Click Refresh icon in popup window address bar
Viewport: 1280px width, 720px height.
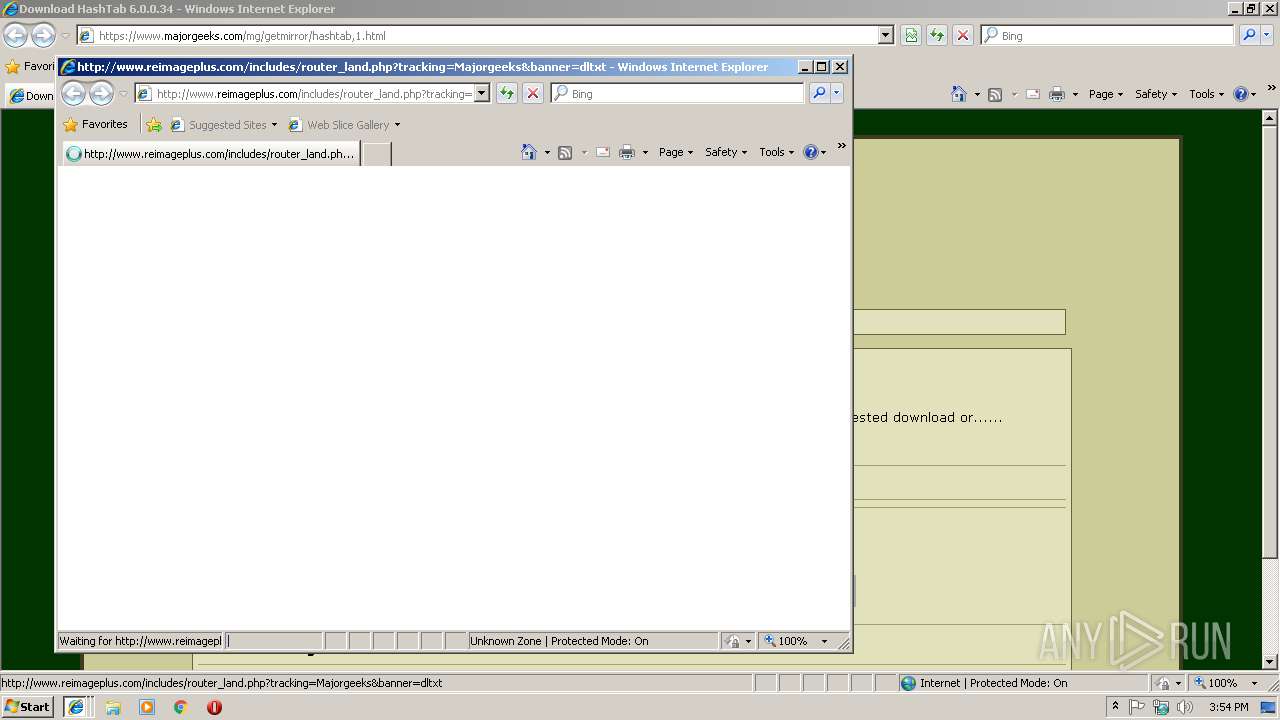507,93
